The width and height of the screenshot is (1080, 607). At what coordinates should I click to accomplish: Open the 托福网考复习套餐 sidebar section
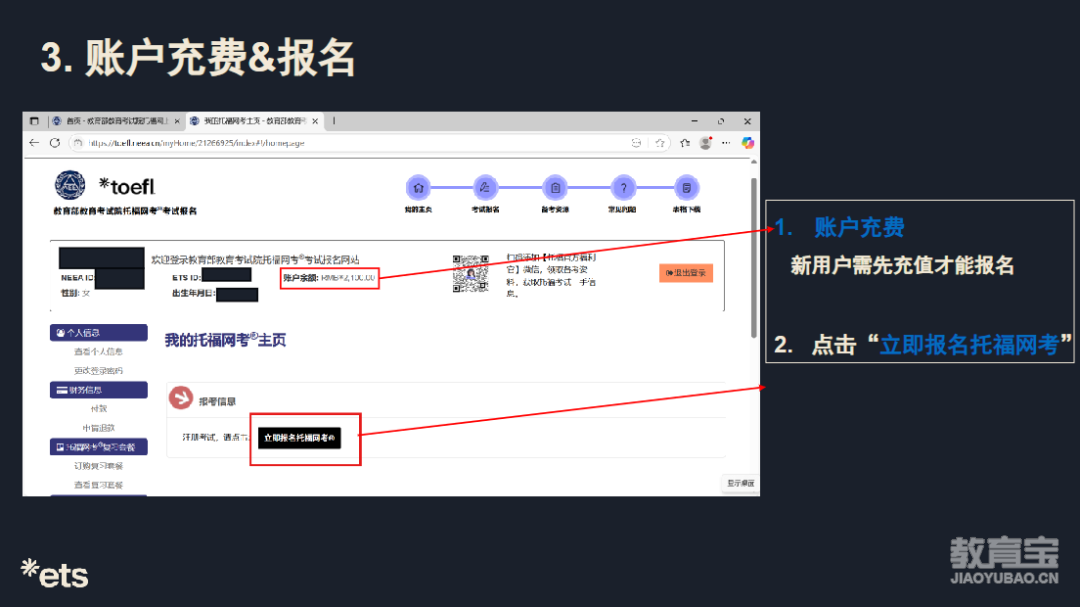[x=98, y=447]
